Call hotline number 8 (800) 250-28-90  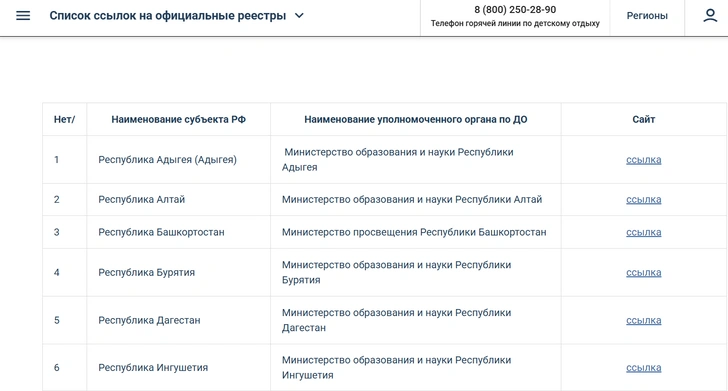pos(515,10)
